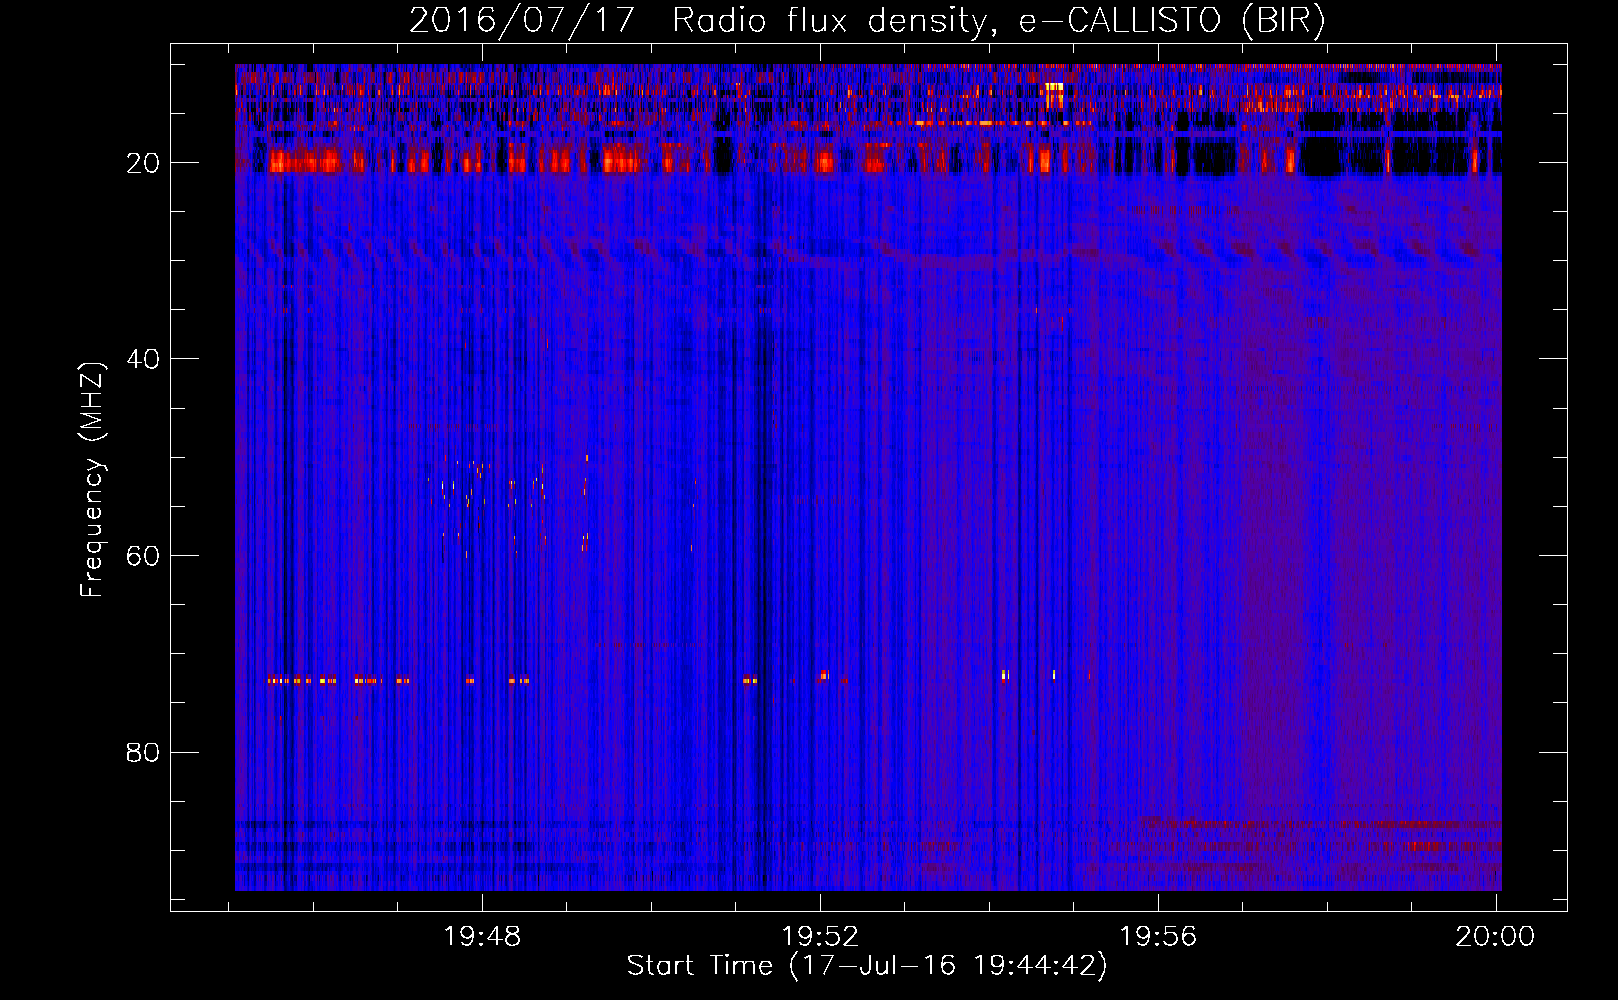Click the 20:00 time tick label
This screenshot has width=1618, height=1000.
click(1495, 937)
